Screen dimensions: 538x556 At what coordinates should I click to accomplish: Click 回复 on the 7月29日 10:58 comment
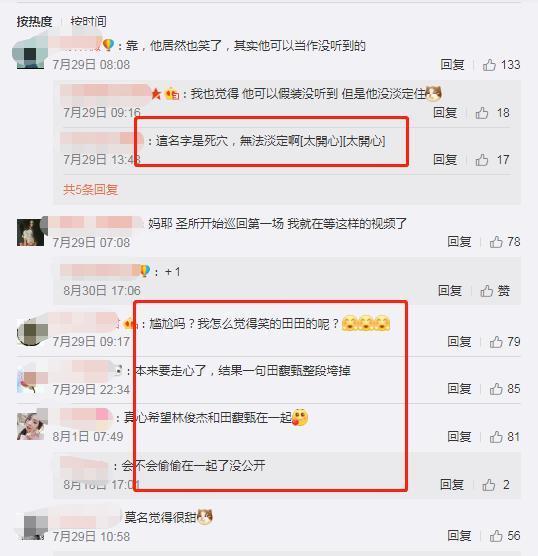pyautogui.click(x=459, y=536)
